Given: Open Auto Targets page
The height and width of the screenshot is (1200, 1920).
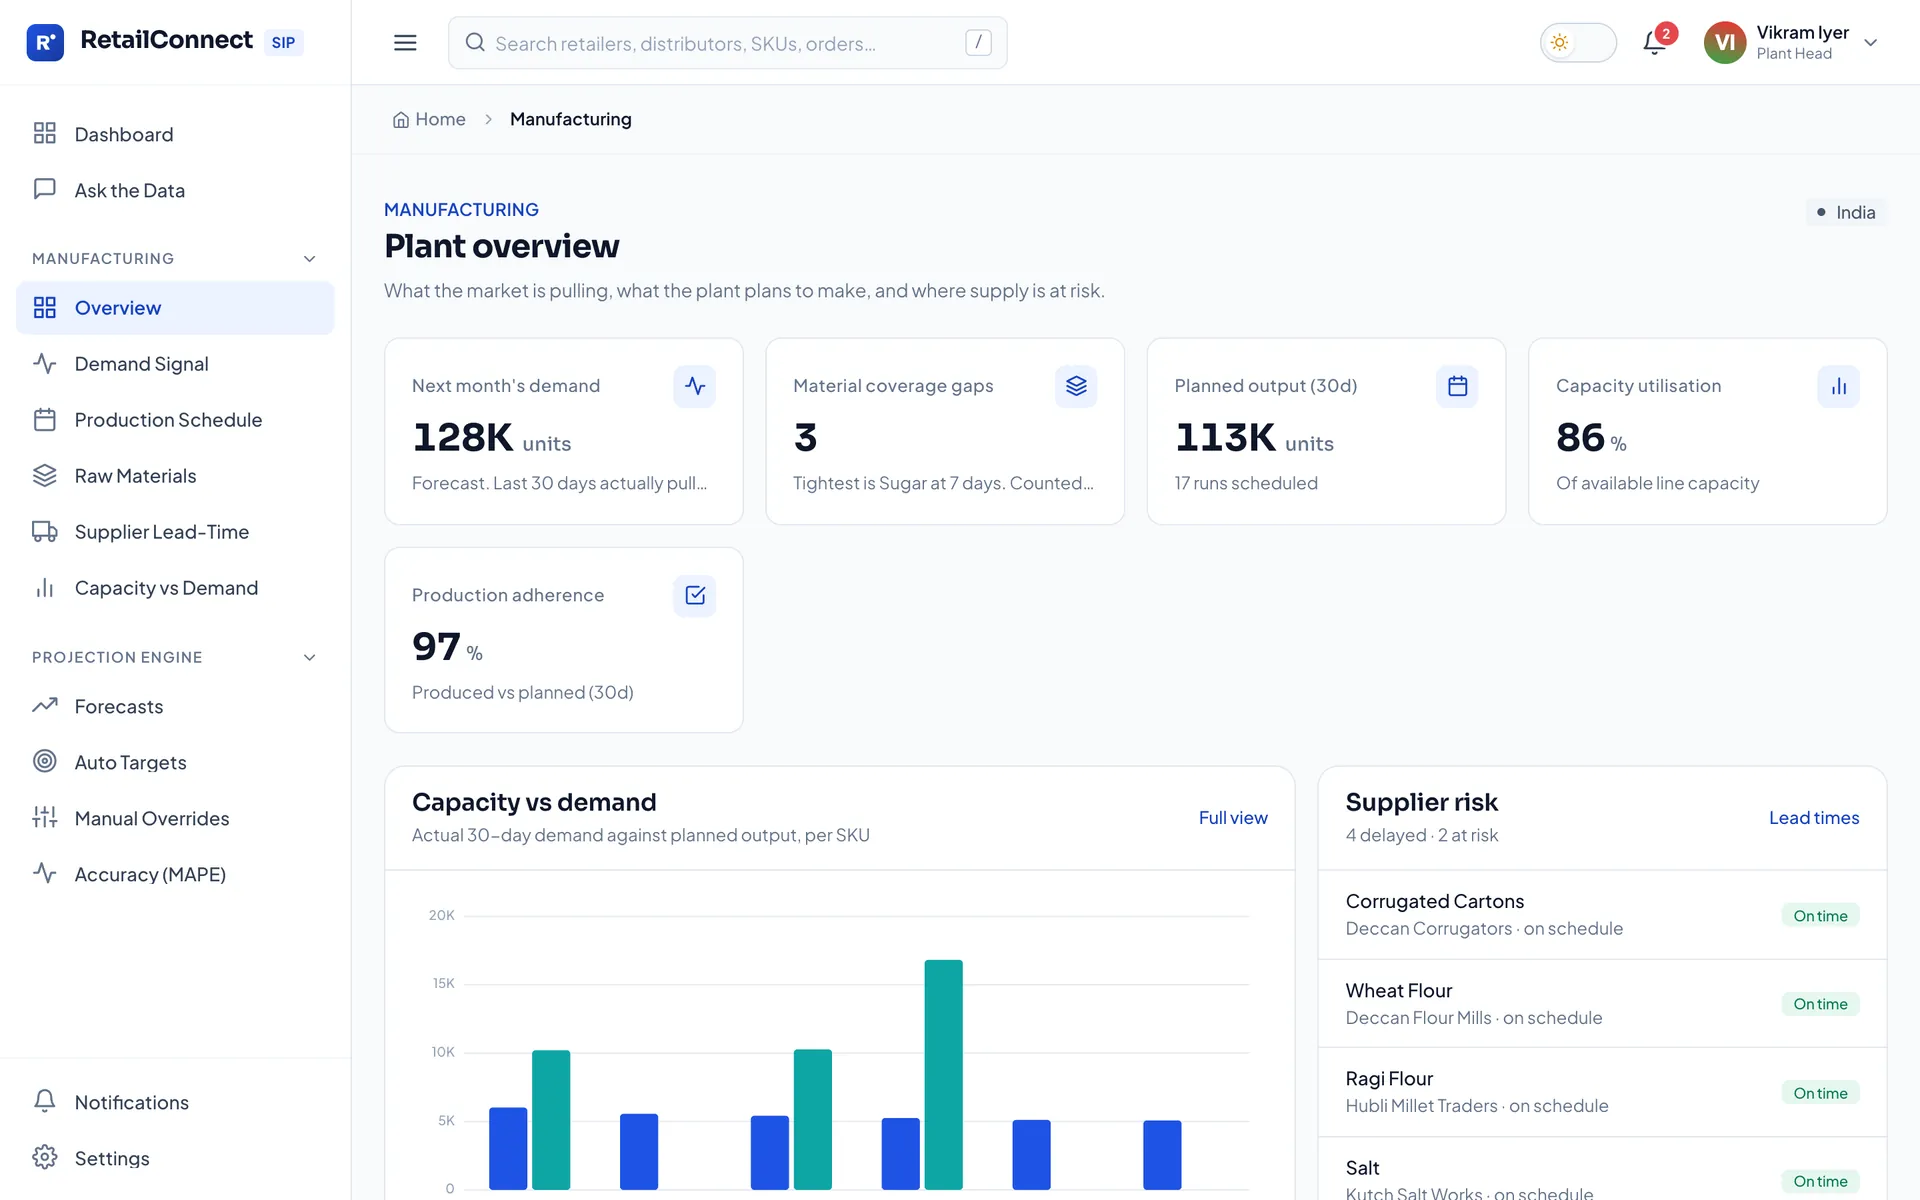Looking at the screenshot, I should [x=175, y=762].
